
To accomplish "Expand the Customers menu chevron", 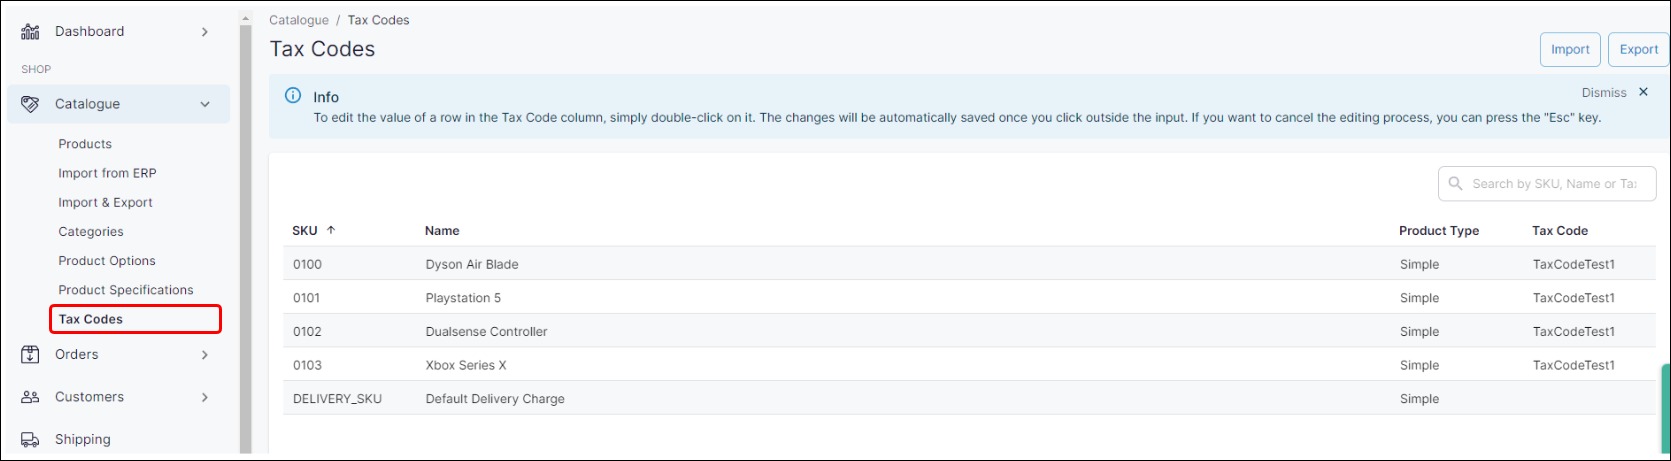I will click(x=205, y=397).
